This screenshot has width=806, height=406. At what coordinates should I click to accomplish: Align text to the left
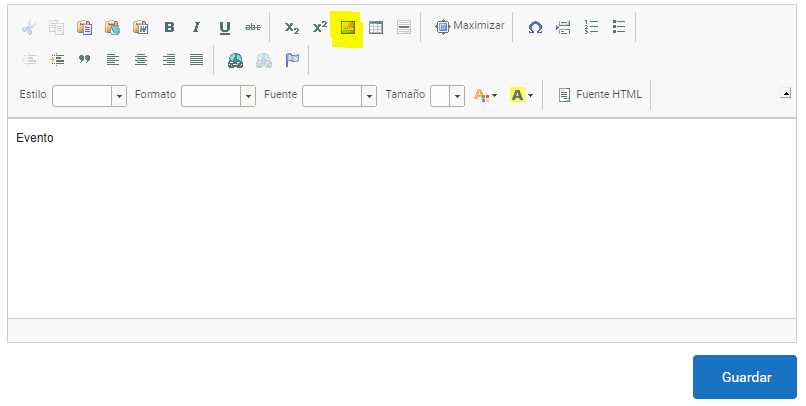(113, 60)
